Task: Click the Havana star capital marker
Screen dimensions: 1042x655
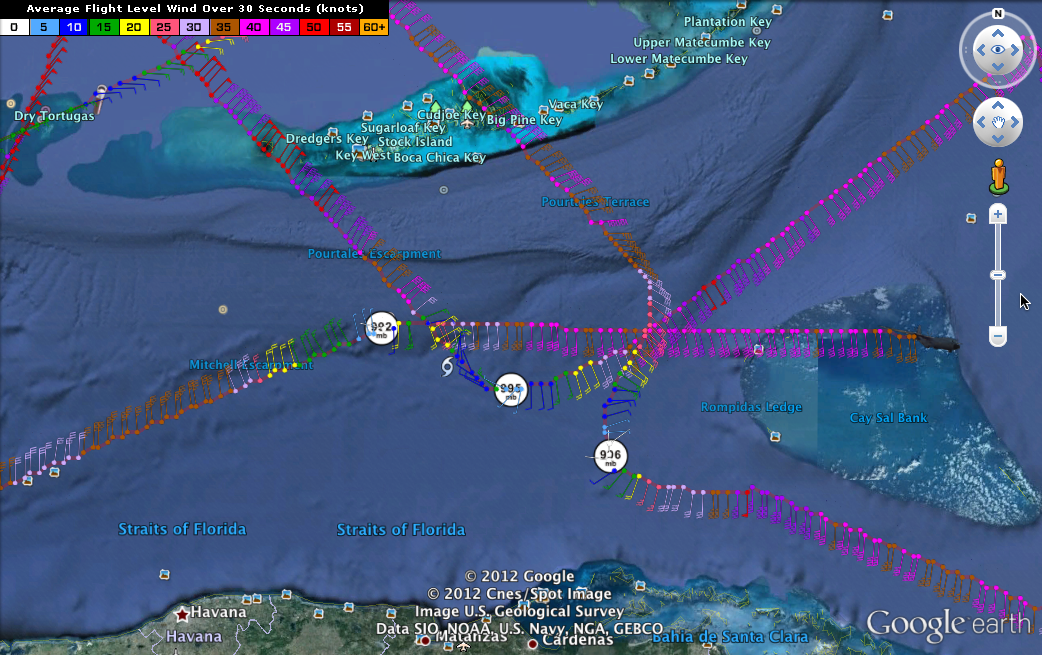Action: [182, 613]
